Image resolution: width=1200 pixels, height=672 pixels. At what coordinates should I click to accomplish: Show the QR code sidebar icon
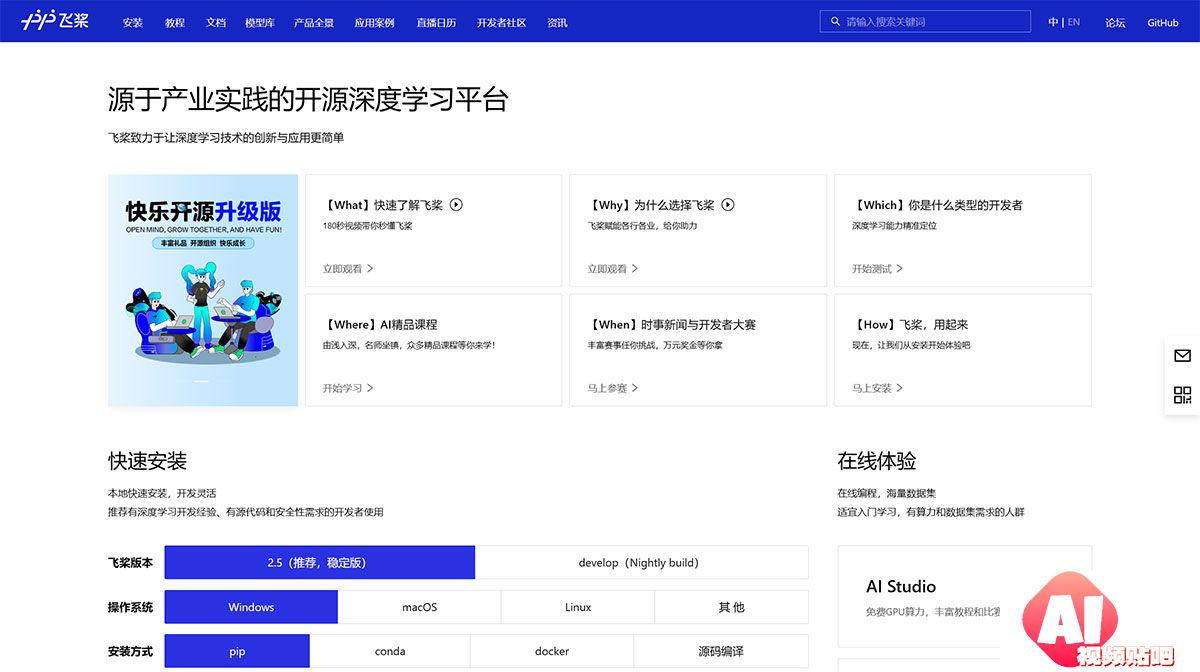coord(1182,395)
